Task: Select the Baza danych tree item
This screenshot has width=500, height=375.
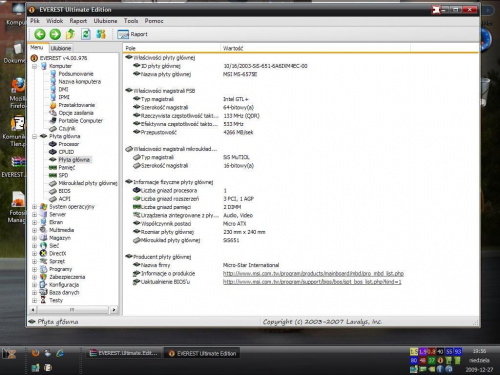Action: tap(64, 293)
